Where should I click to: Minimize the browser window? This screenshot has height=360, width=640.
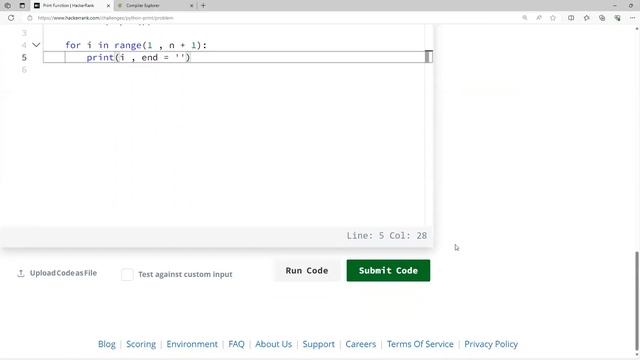[614, 6]
